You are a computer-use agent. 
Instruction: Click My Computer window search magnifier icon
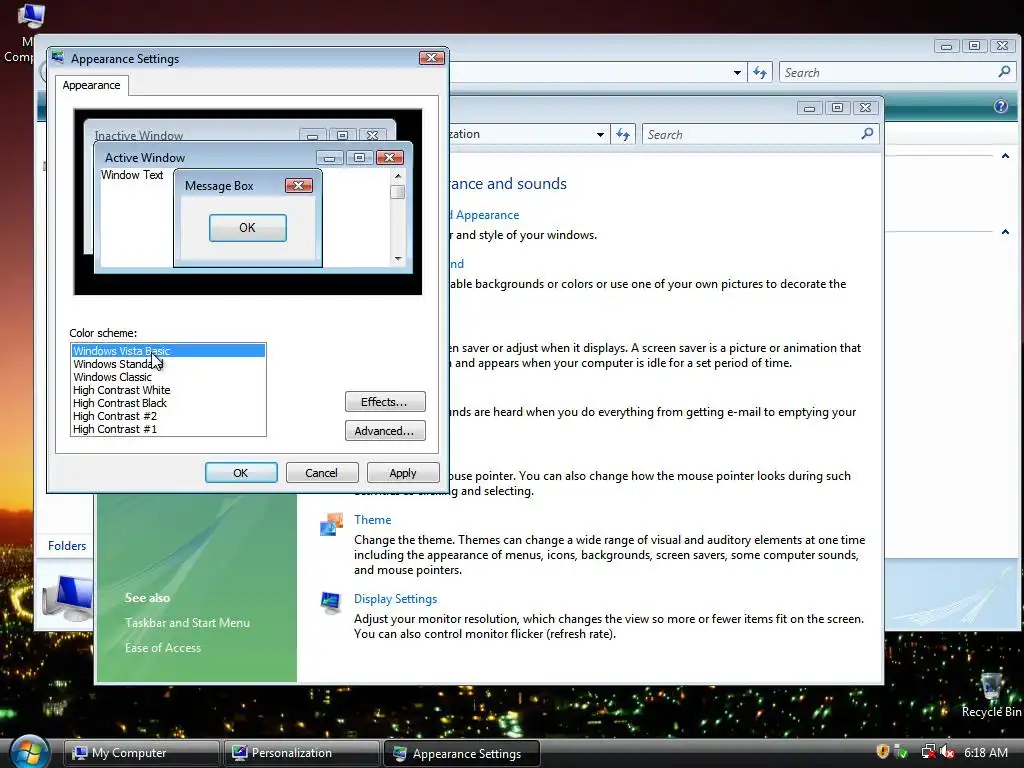click(x=1004, y=72)
